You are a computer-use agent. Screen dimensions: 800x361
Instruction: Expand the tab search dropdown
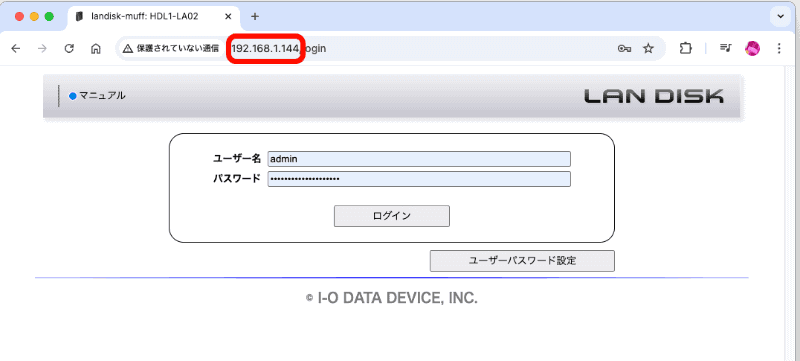tap(780, 16)
